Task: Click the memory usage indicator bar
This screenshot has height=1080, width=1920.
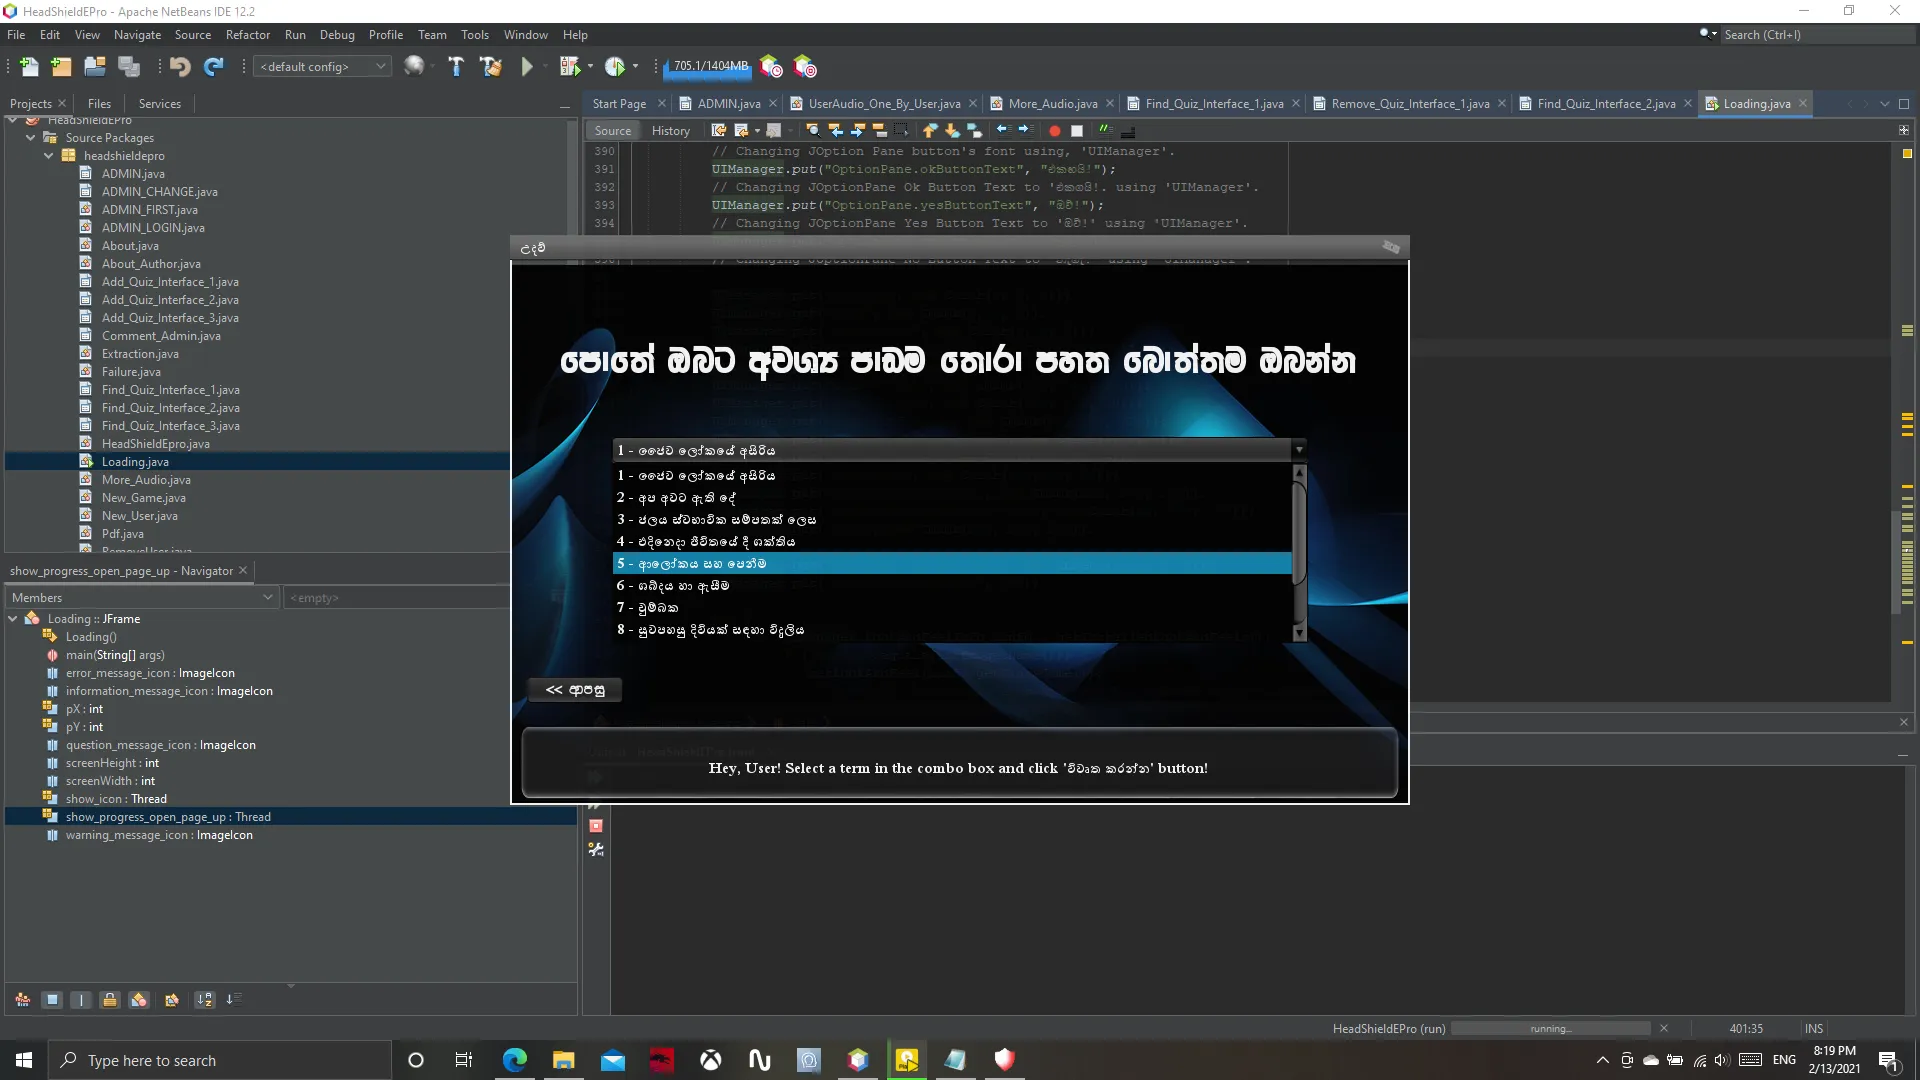Action: (x=709, y=67)
